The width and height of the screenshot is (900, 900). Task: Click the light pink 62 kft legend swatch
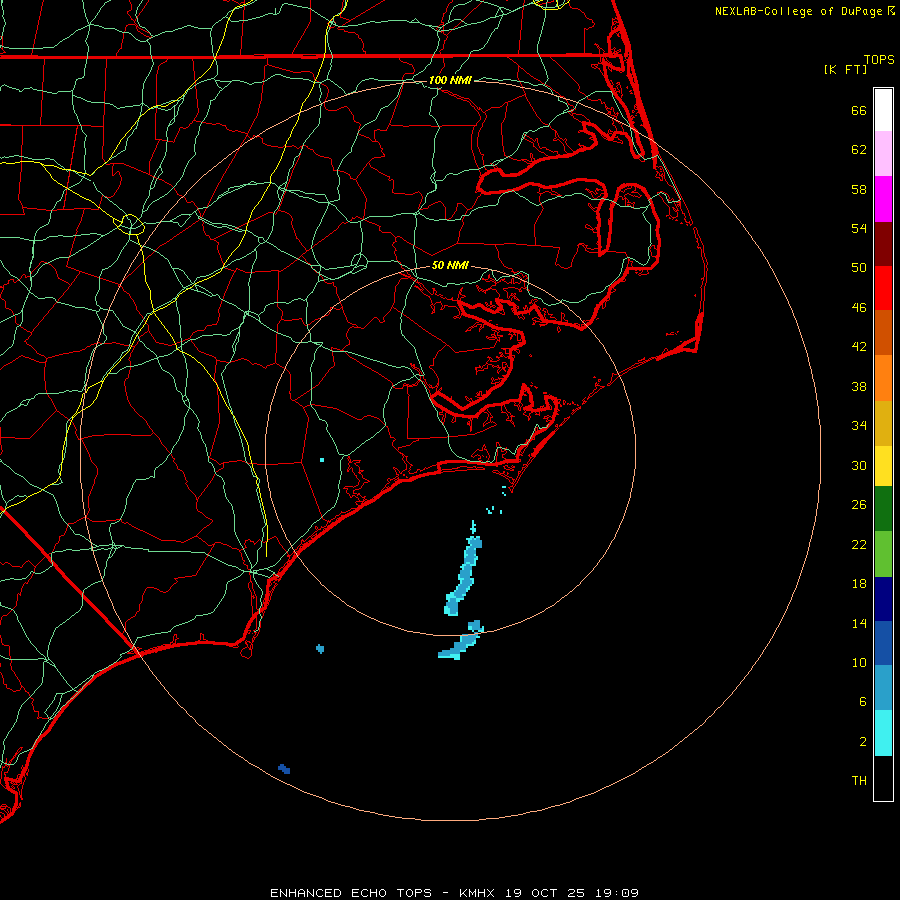tap(883, 153)
